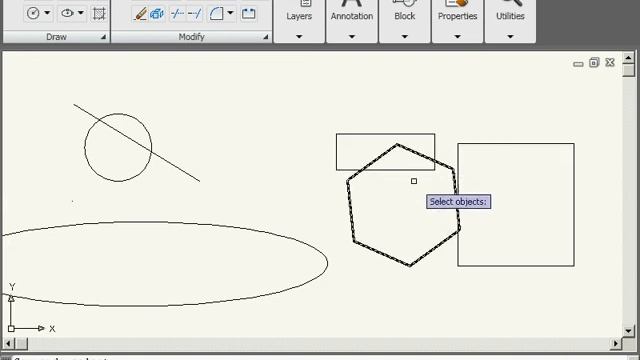Open the Properties ribbon panel

(x=458, y=20)
